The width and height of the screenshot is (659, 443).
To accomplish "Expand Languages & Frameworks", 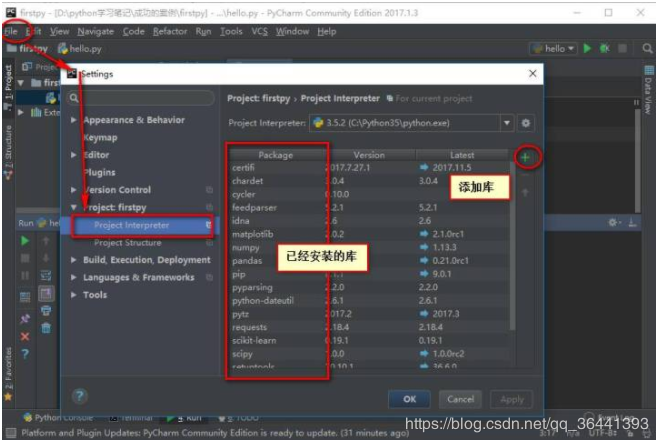I will 74,277.
